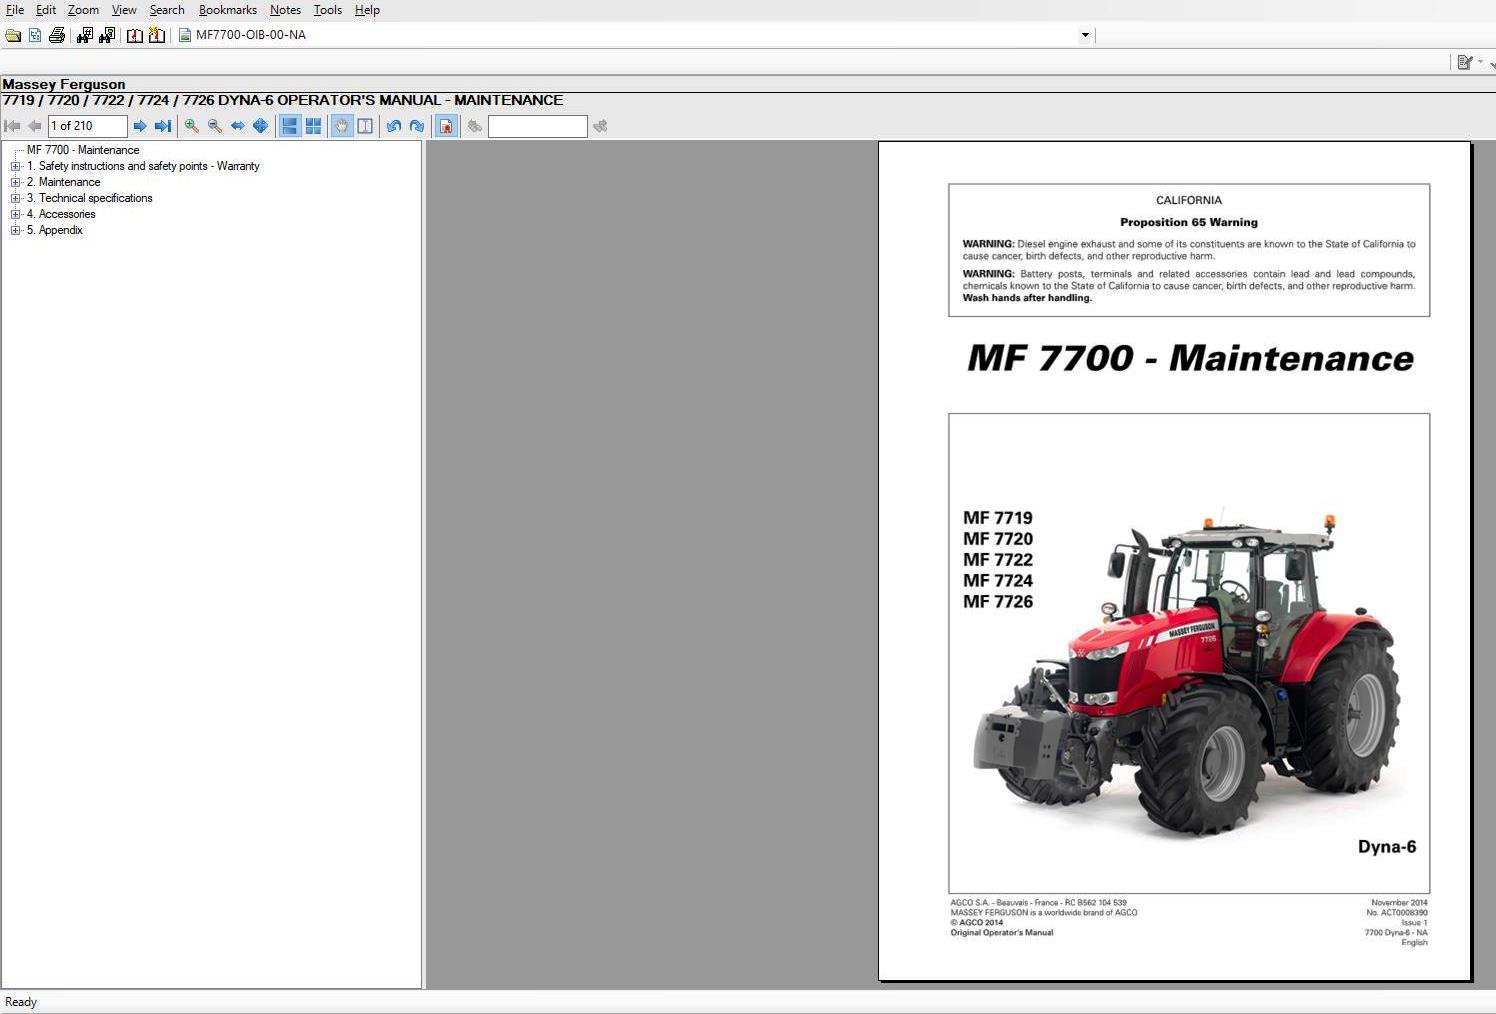Click the first binoculars search icon
Image resolution: width=1496 pixels, height=1014 pixels.
coord(85,35)
